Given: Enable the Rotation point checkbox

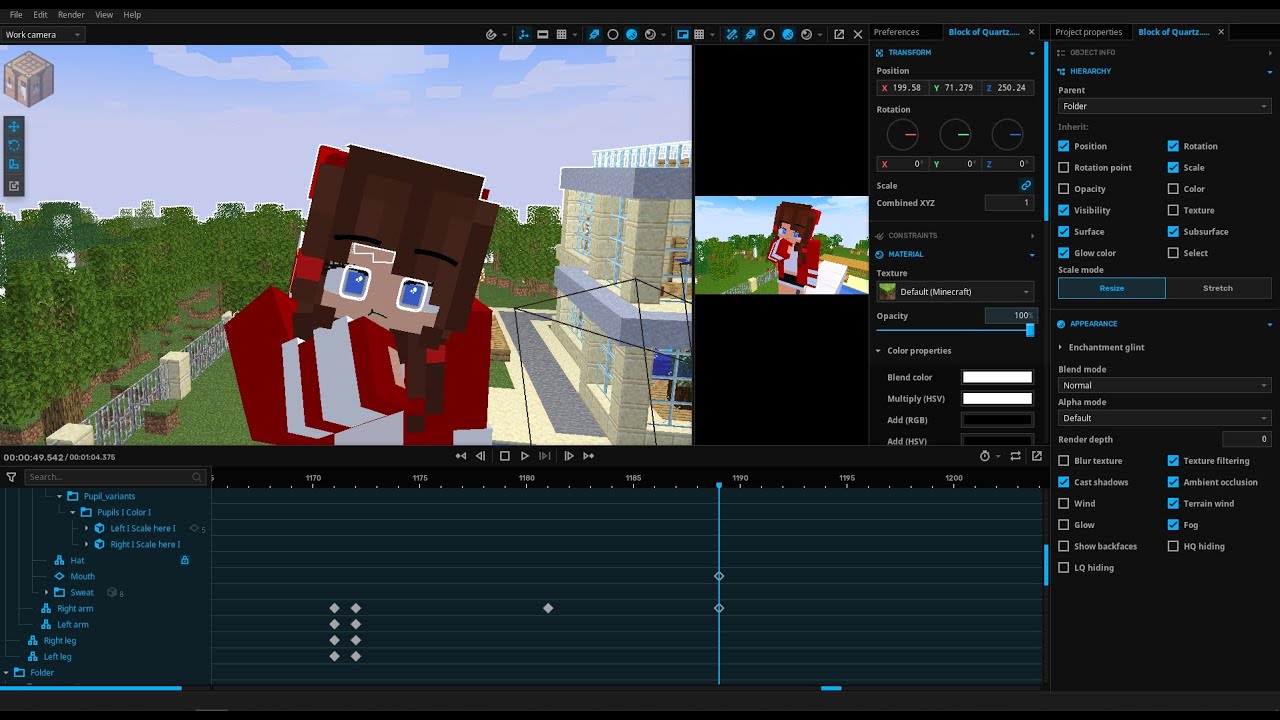Looking at the screenshot, I should click(1063, 167).
